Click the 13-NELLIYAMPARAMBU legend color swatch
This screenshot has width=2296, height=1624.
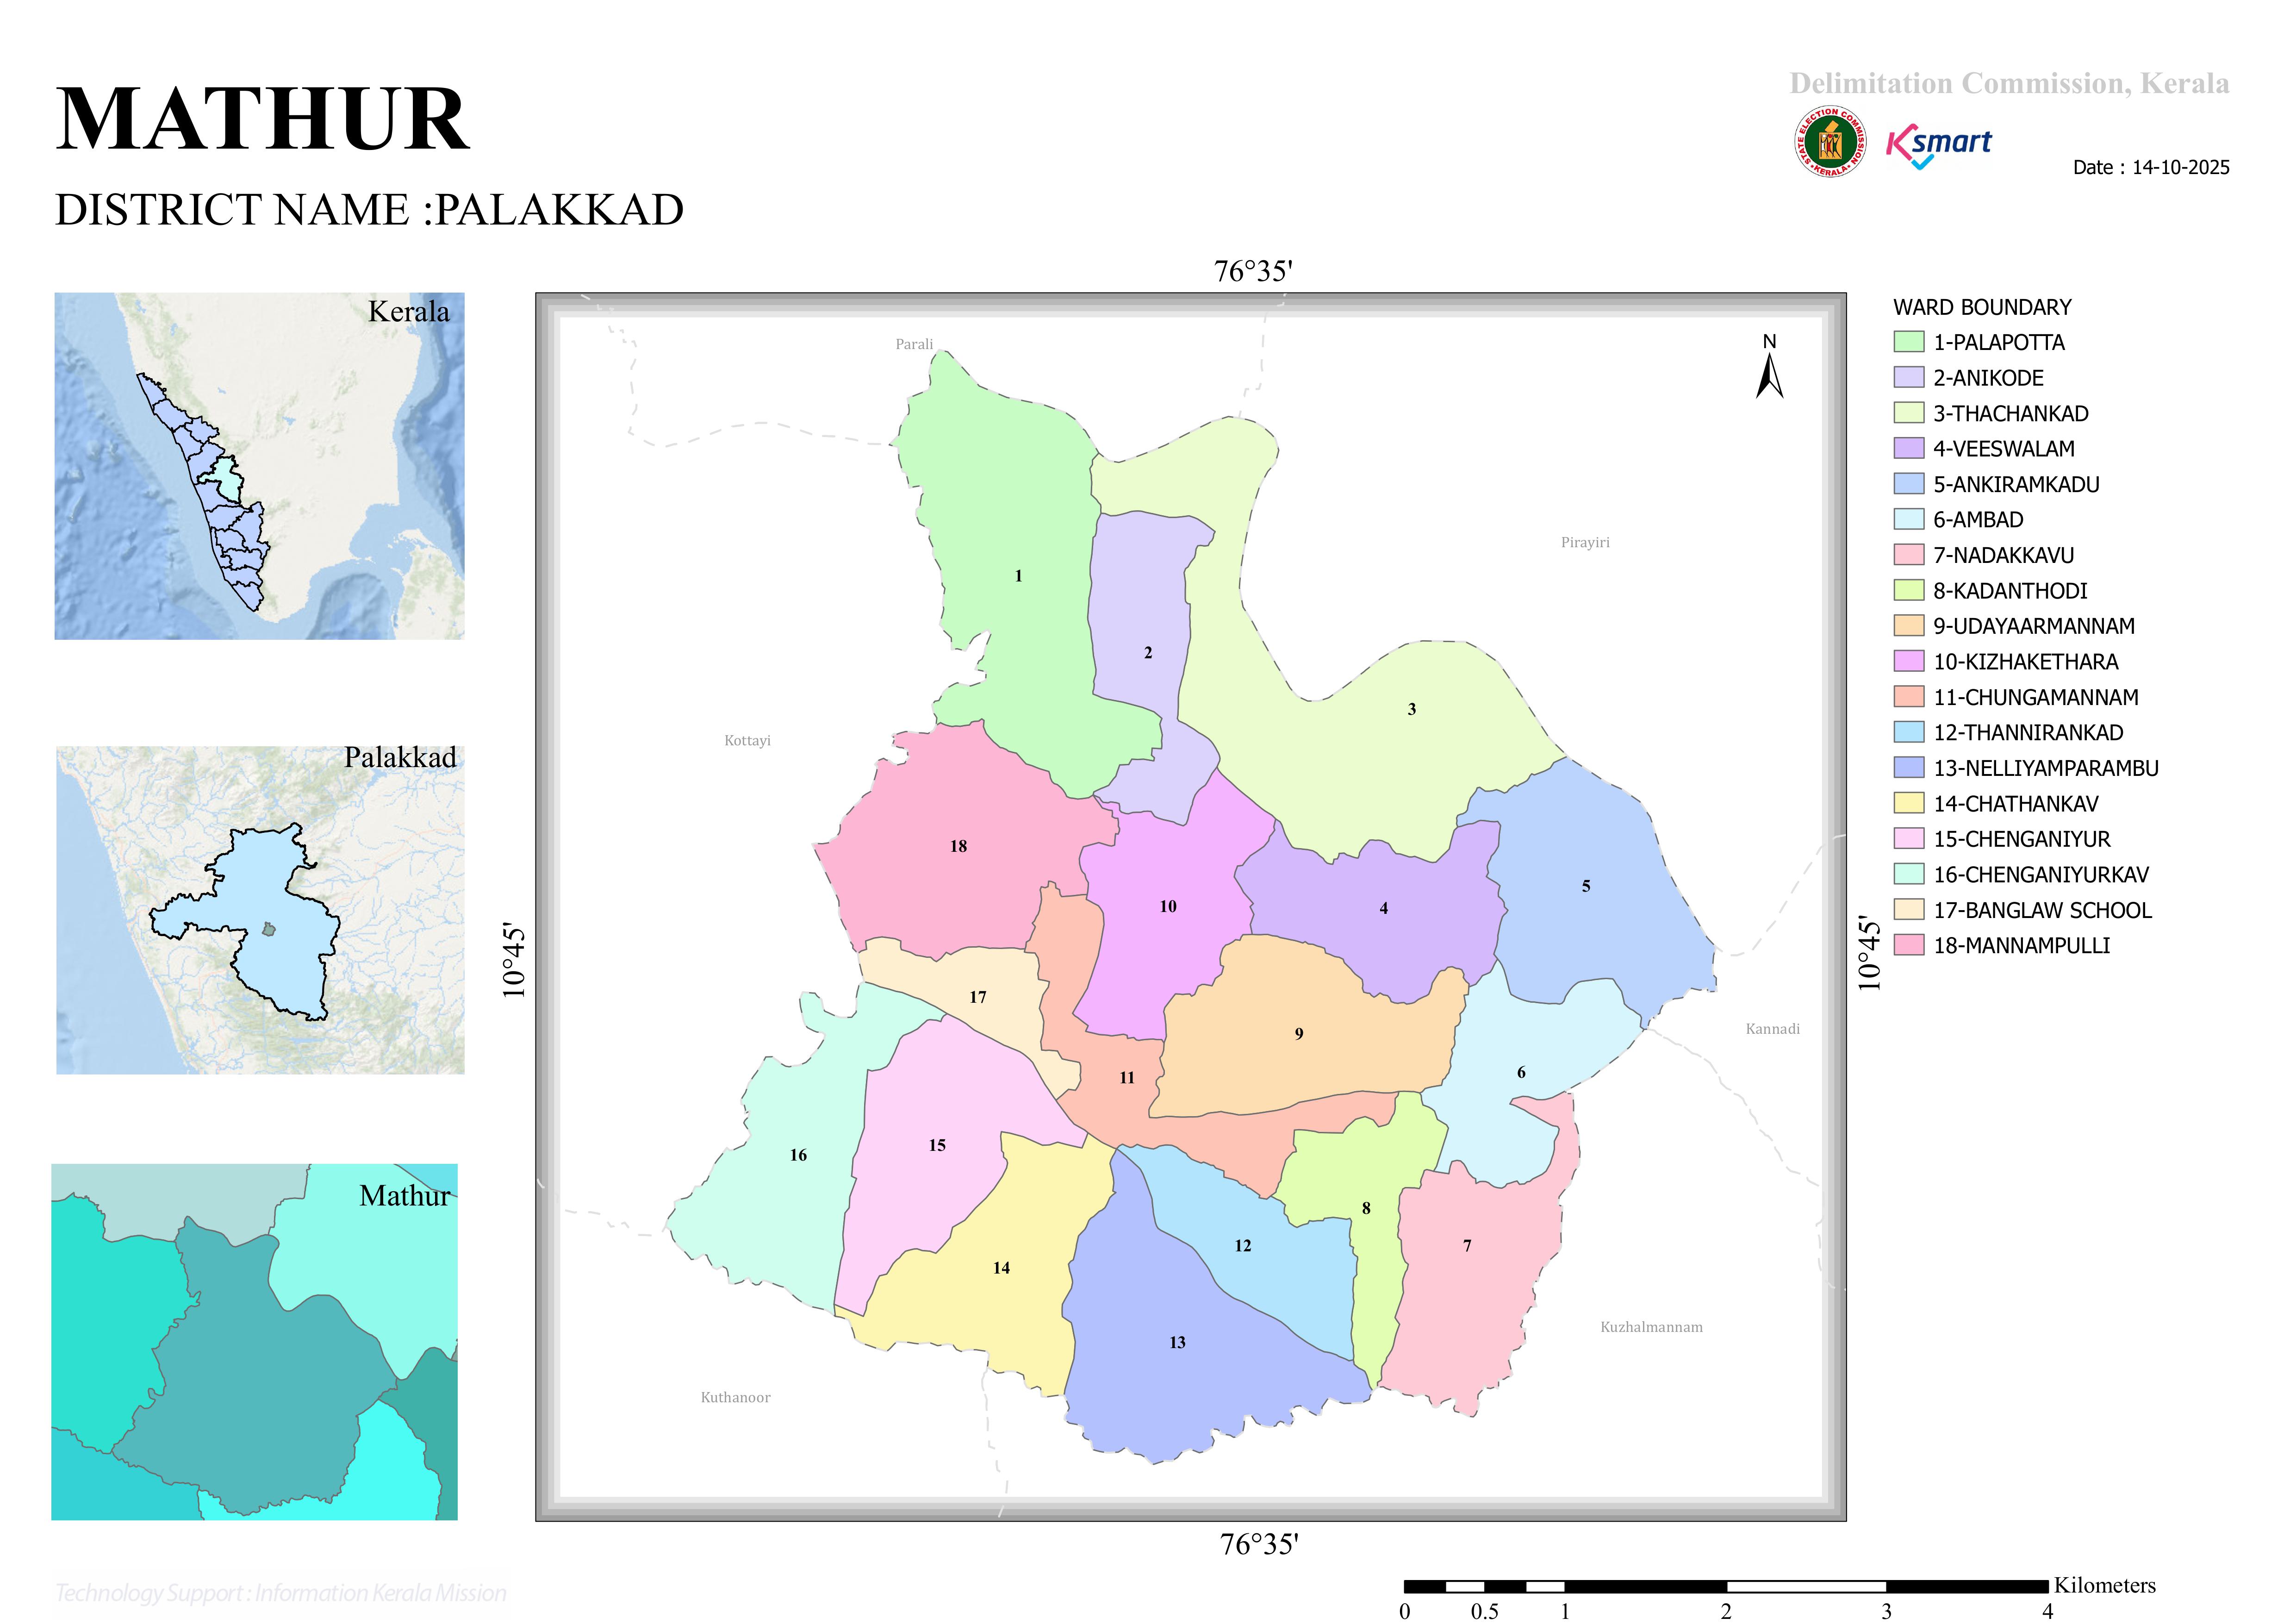click(1908, 768)
